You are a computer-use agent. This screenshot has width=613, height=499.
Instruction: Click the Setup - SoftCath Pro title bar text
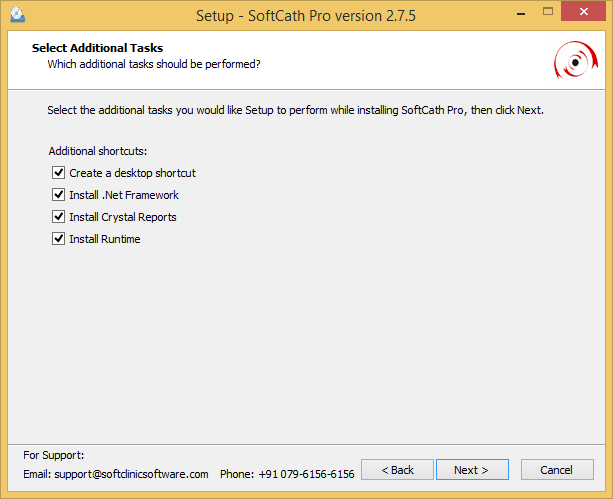point(307,16)
